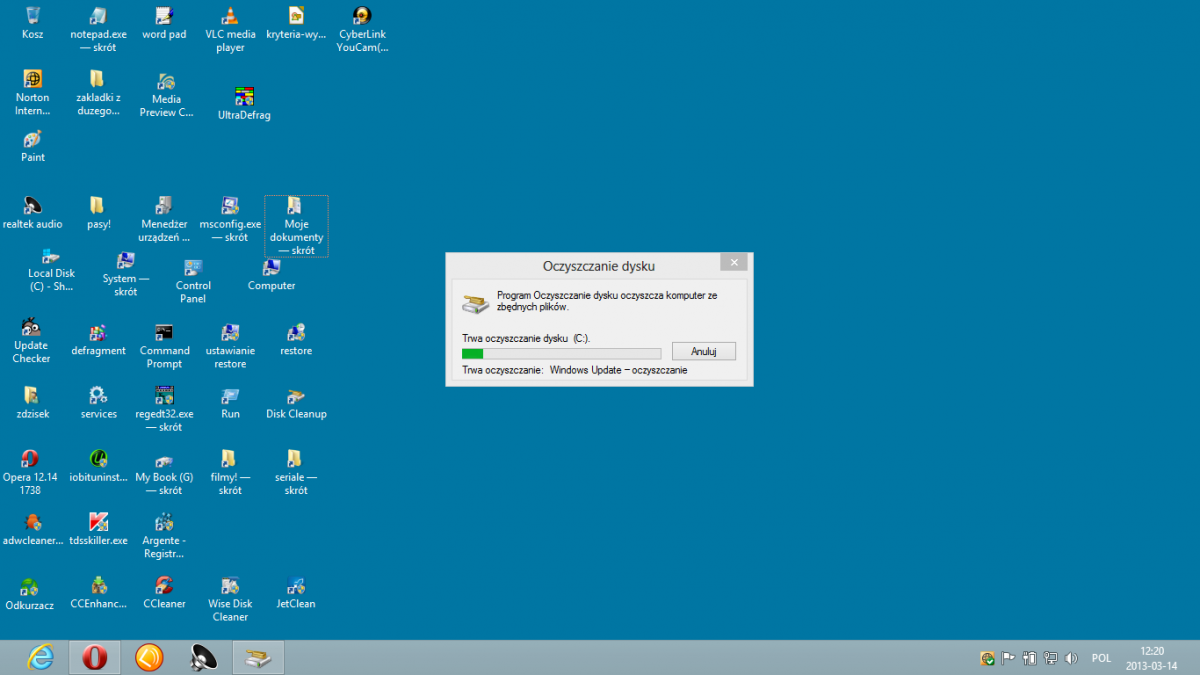Open Media Preview C... icon
1200x675 pixels.
tap(166, 81)
